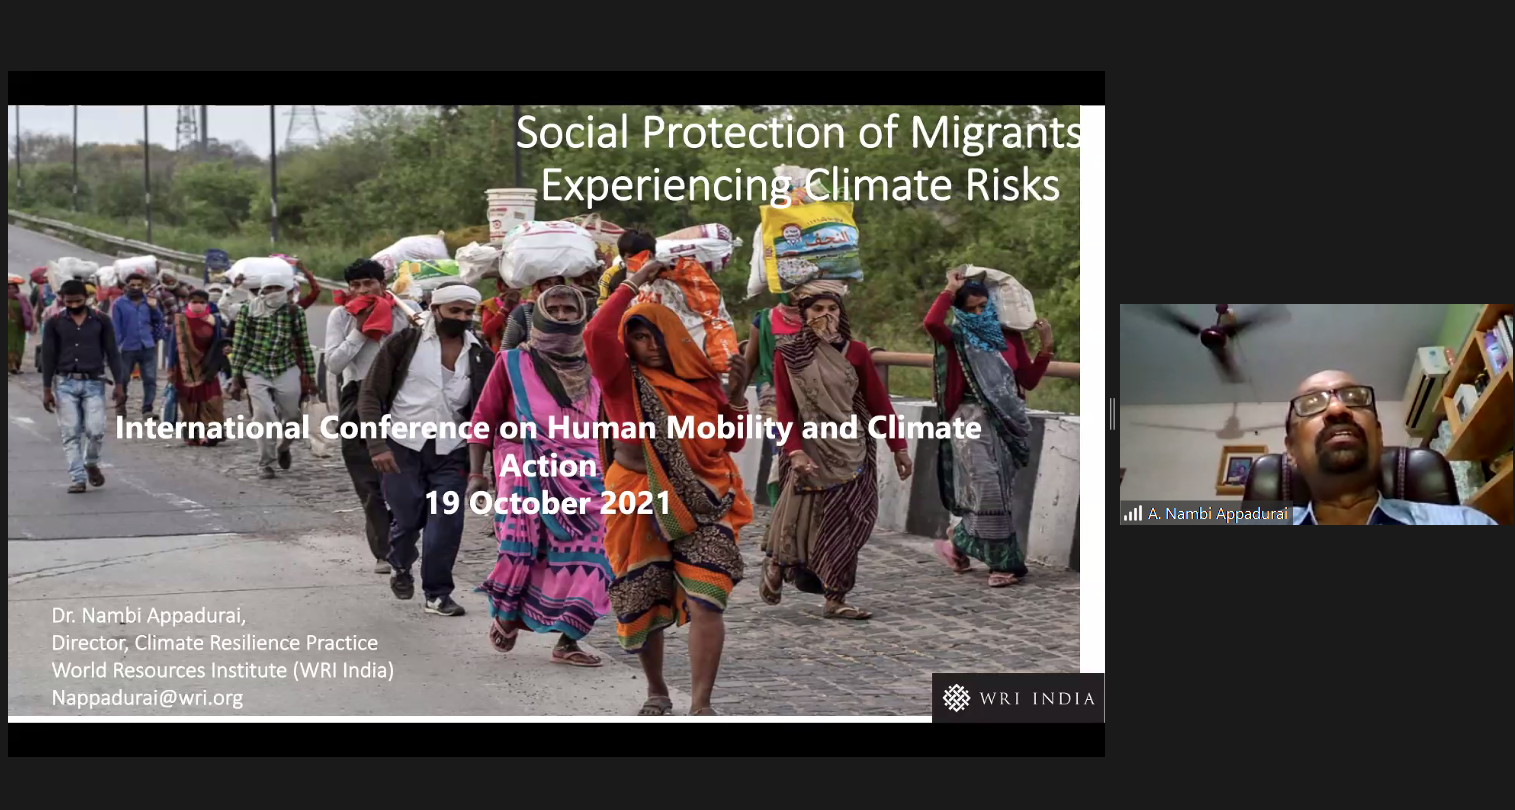Click the WRI India diamond logo icon
The height and width of the screenshot is (810, 1515).
(956, 698)
